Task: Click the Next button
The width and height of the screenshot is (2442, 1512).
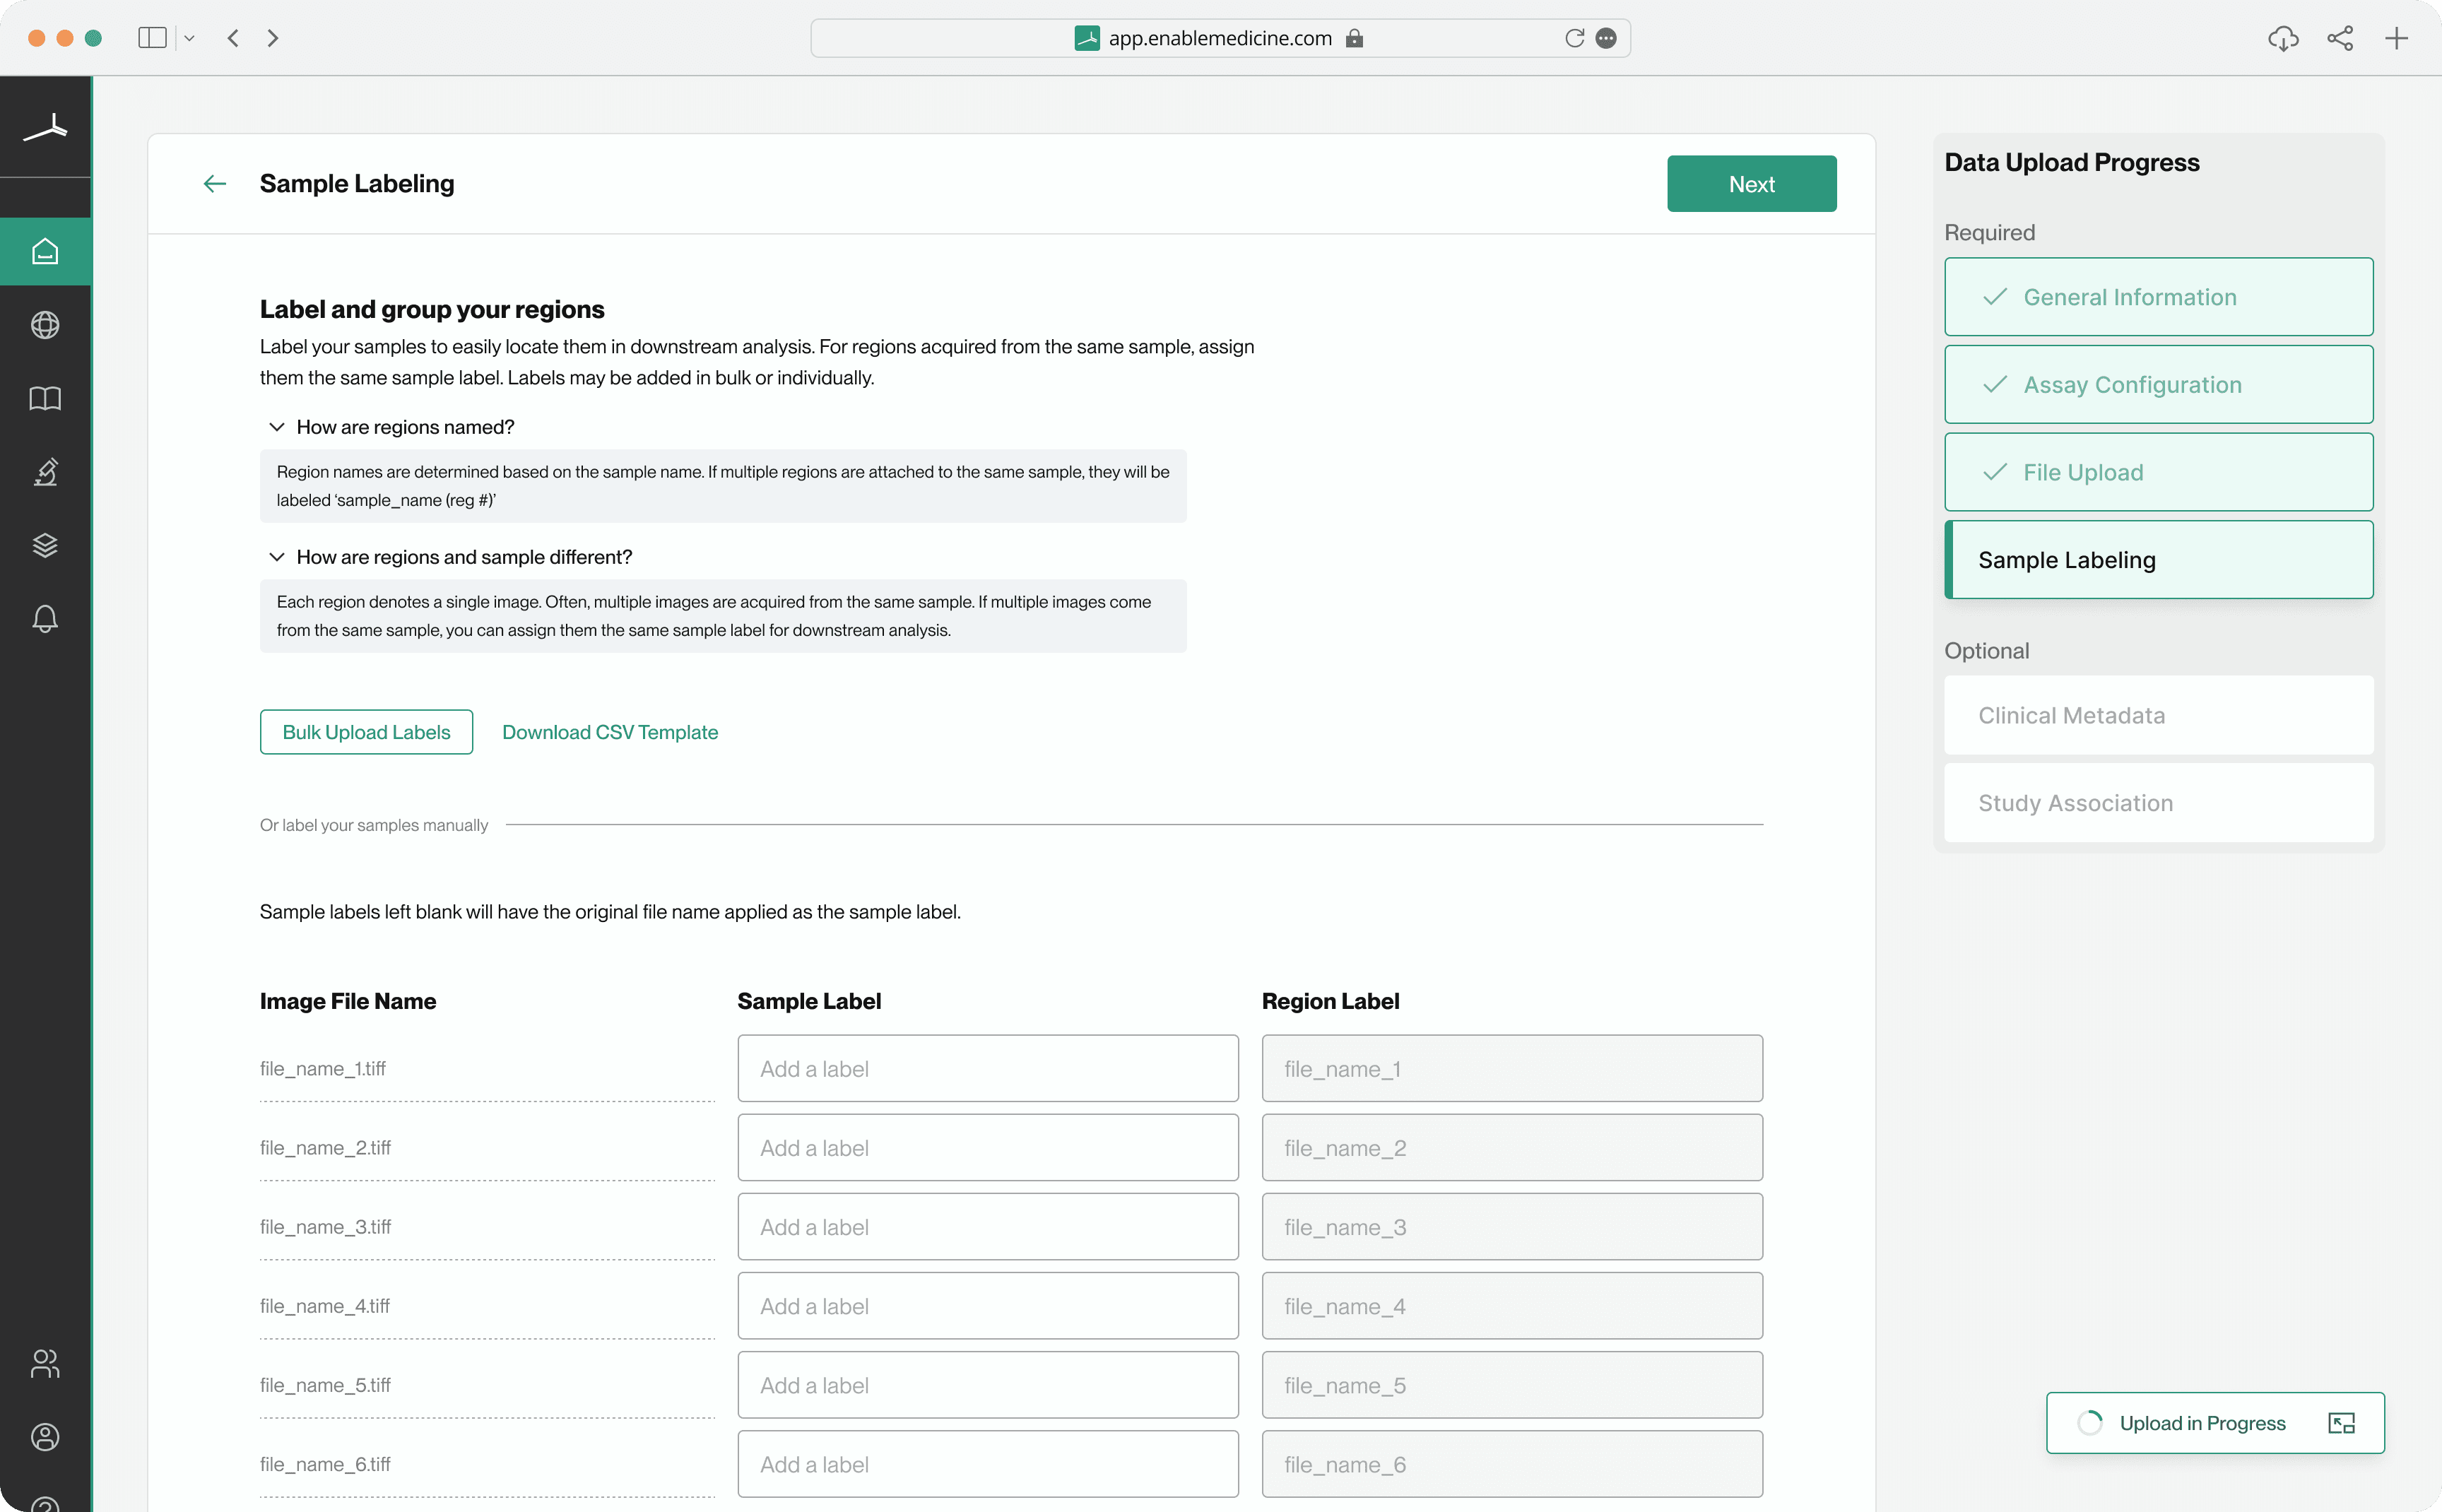Action: [1751, 184]
